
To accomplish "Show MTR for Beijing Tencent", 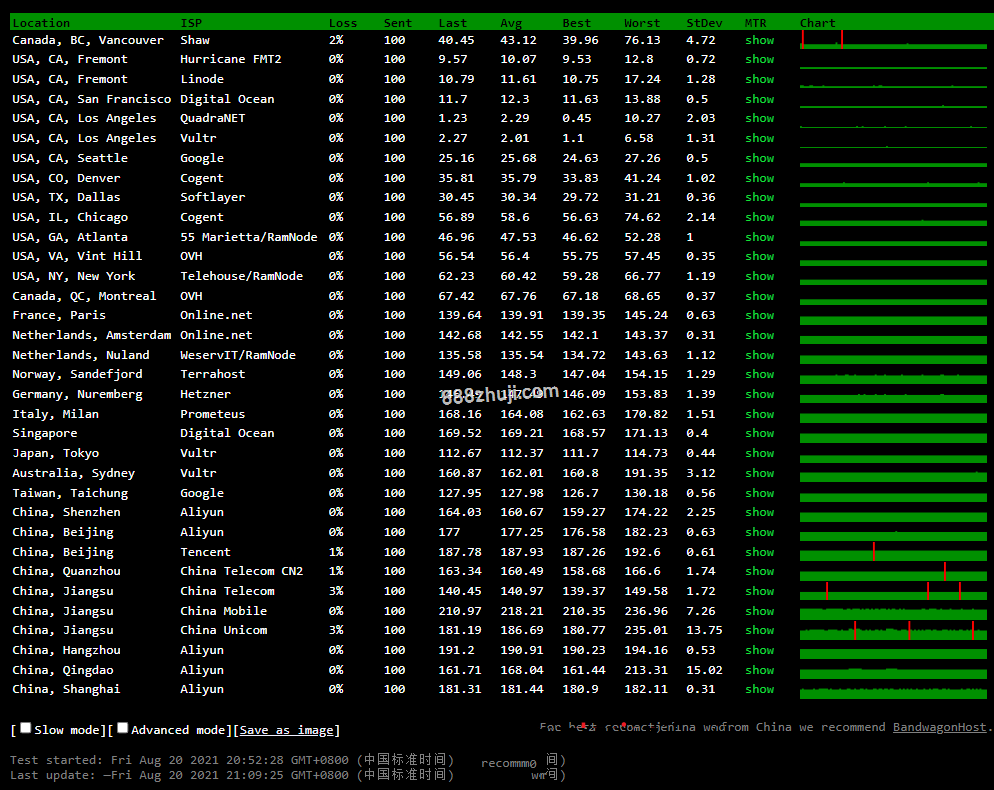I will tap(759, 552).
